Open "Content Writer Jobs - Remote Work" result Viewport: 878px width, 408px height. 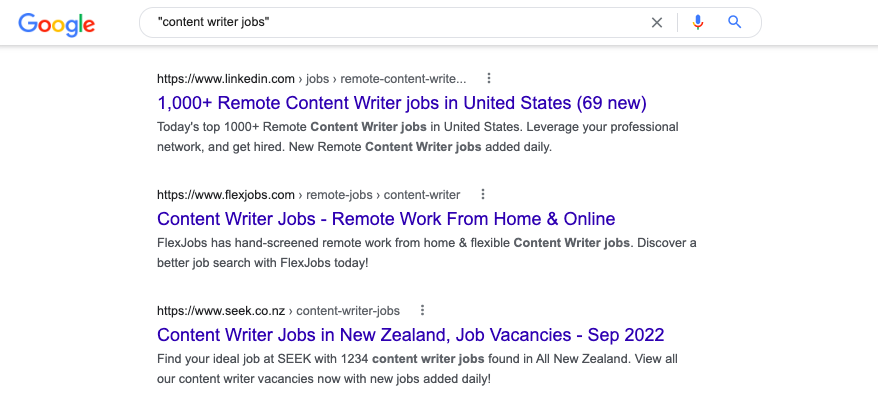386,219
